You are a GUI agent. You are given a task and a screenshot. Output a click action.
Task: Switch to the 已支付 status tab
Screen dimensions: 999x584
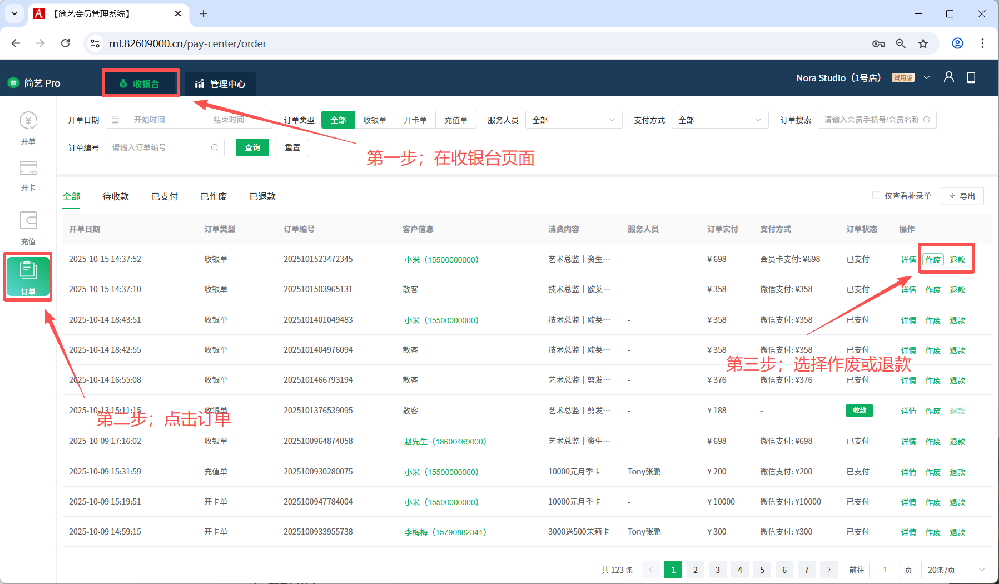(x=164, y=196)
